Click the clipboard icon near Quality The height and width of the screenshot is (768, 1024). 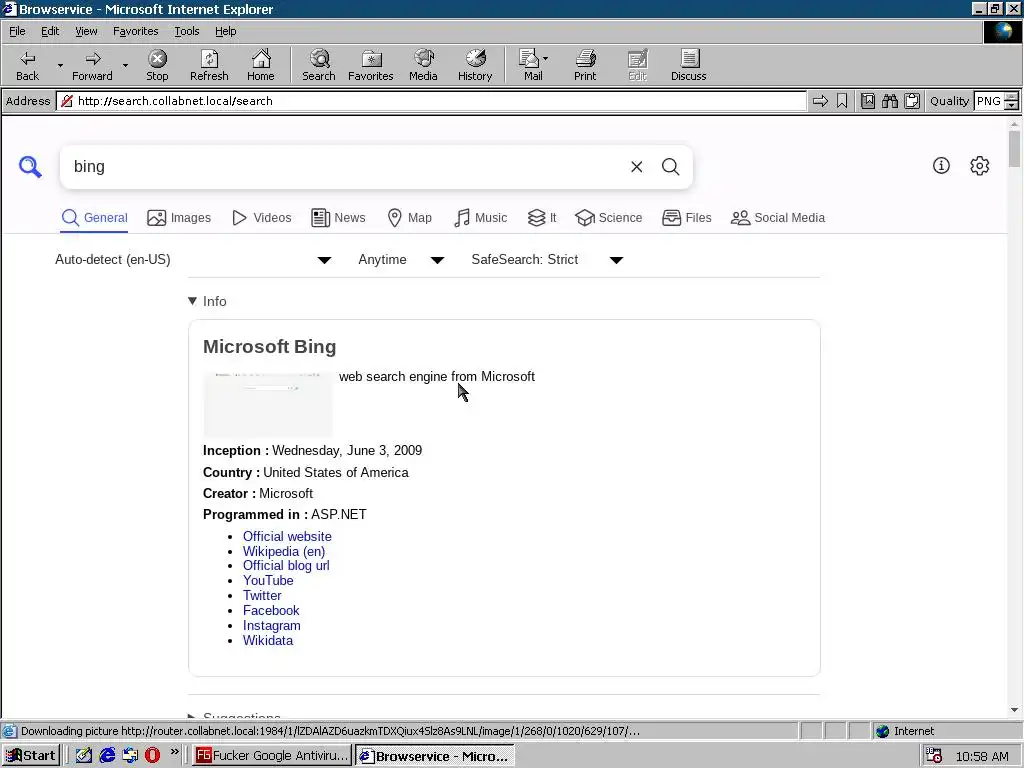tap(912, 101)
